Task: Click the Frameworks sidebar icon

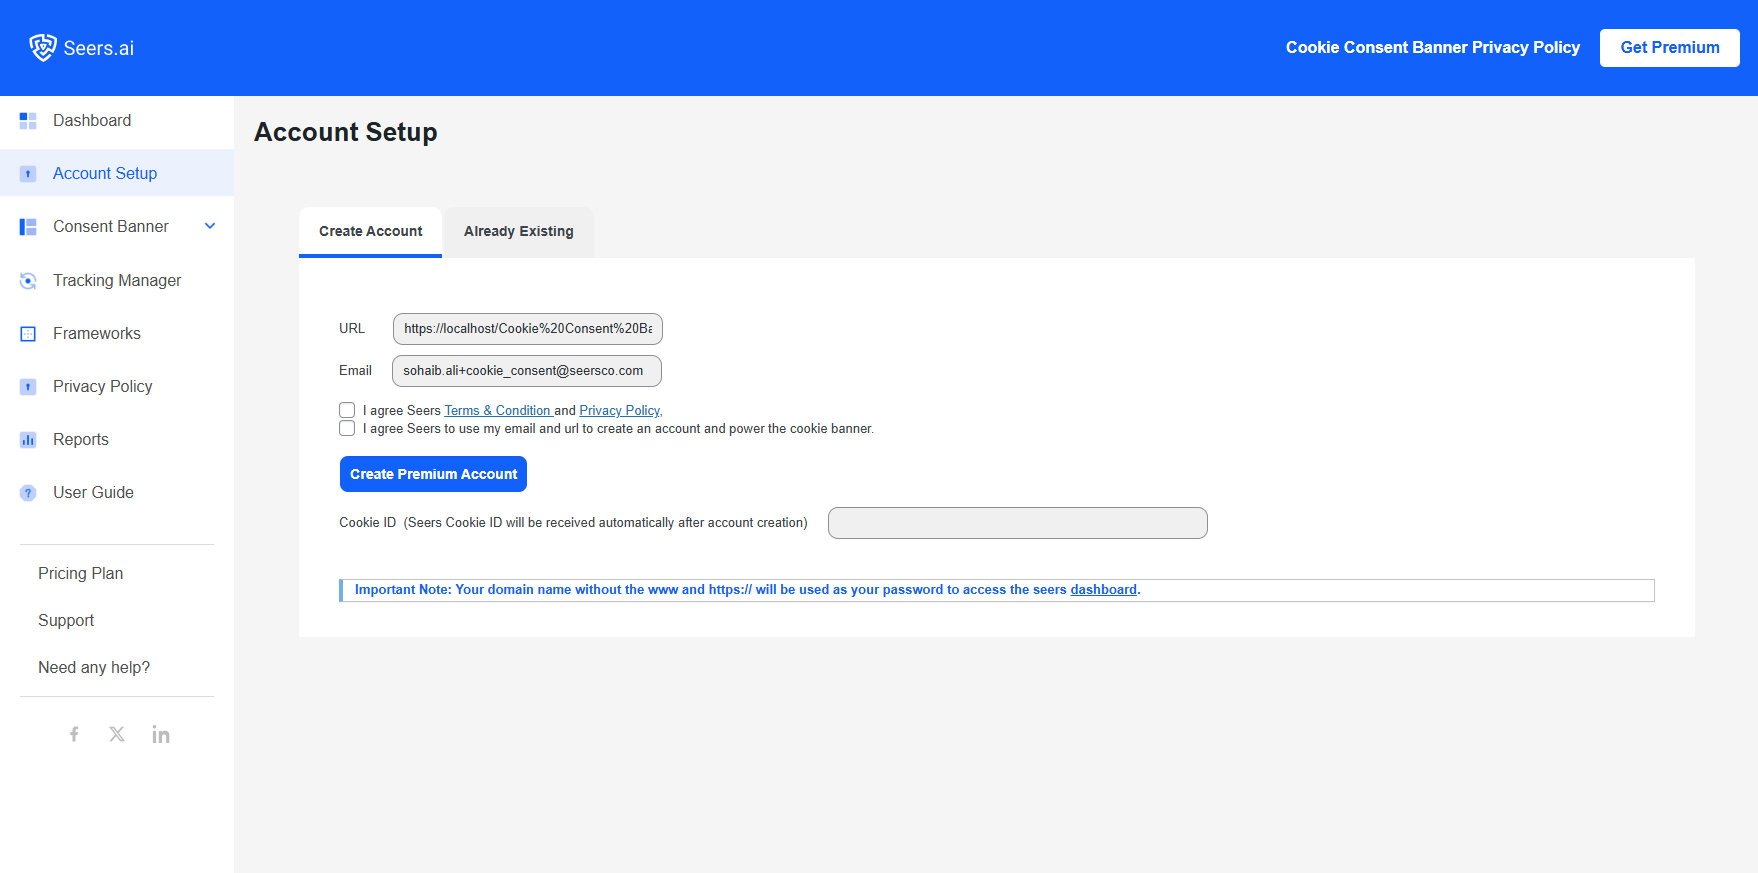Action: [28, 334]
